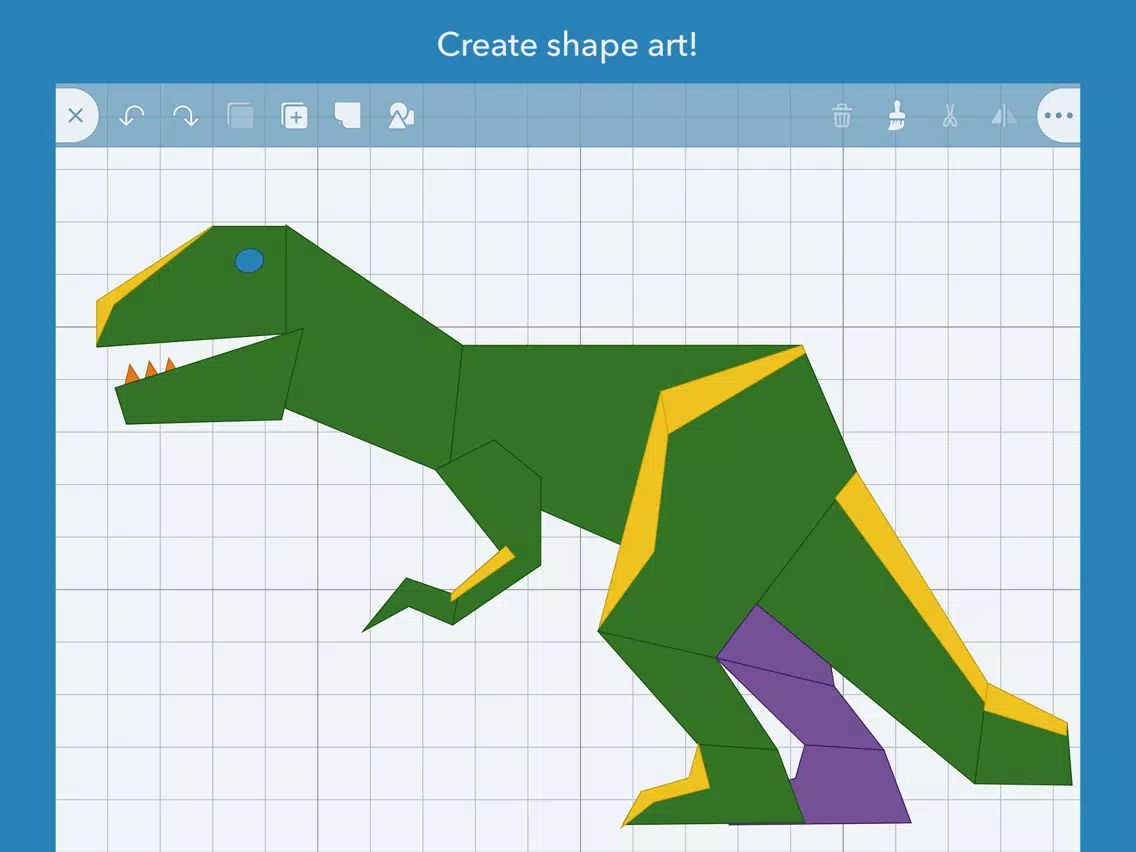Open the sticky note shape tool
Image resolution: width=1136 pixels, height=852 pixels.
(348, 116)
